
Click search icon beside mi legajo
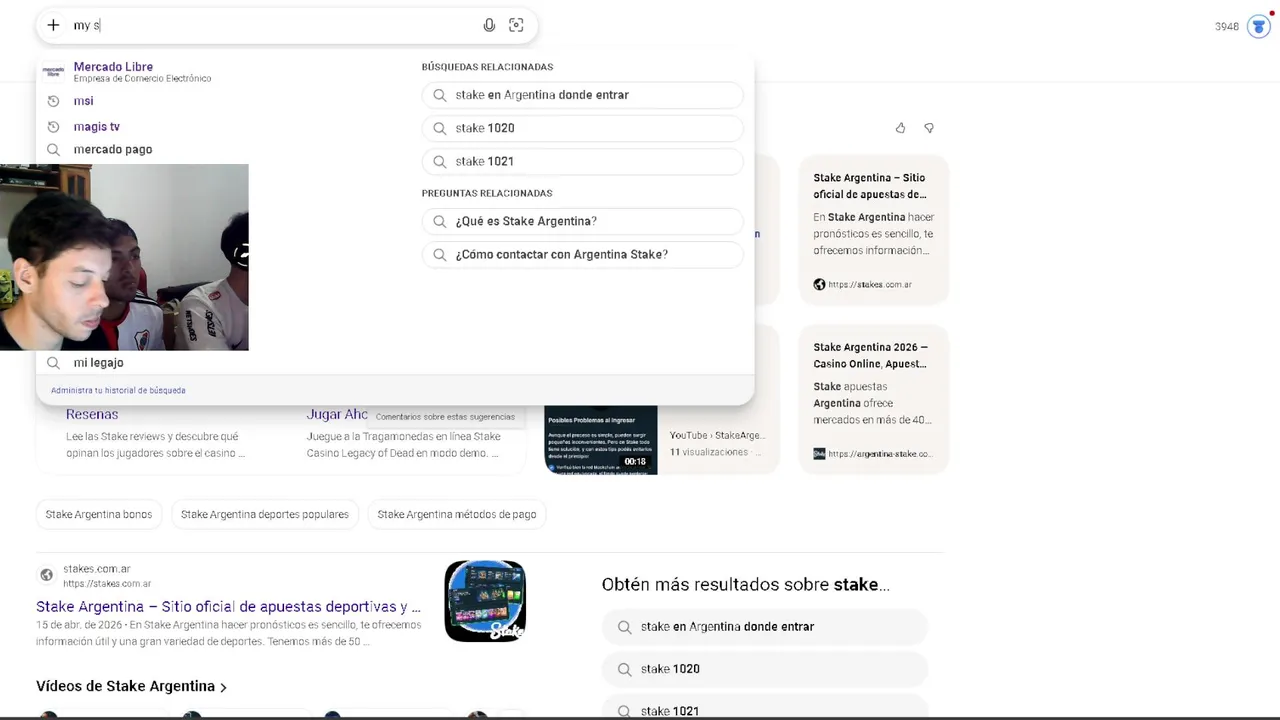pyautogui.click(x=54, y=363)
